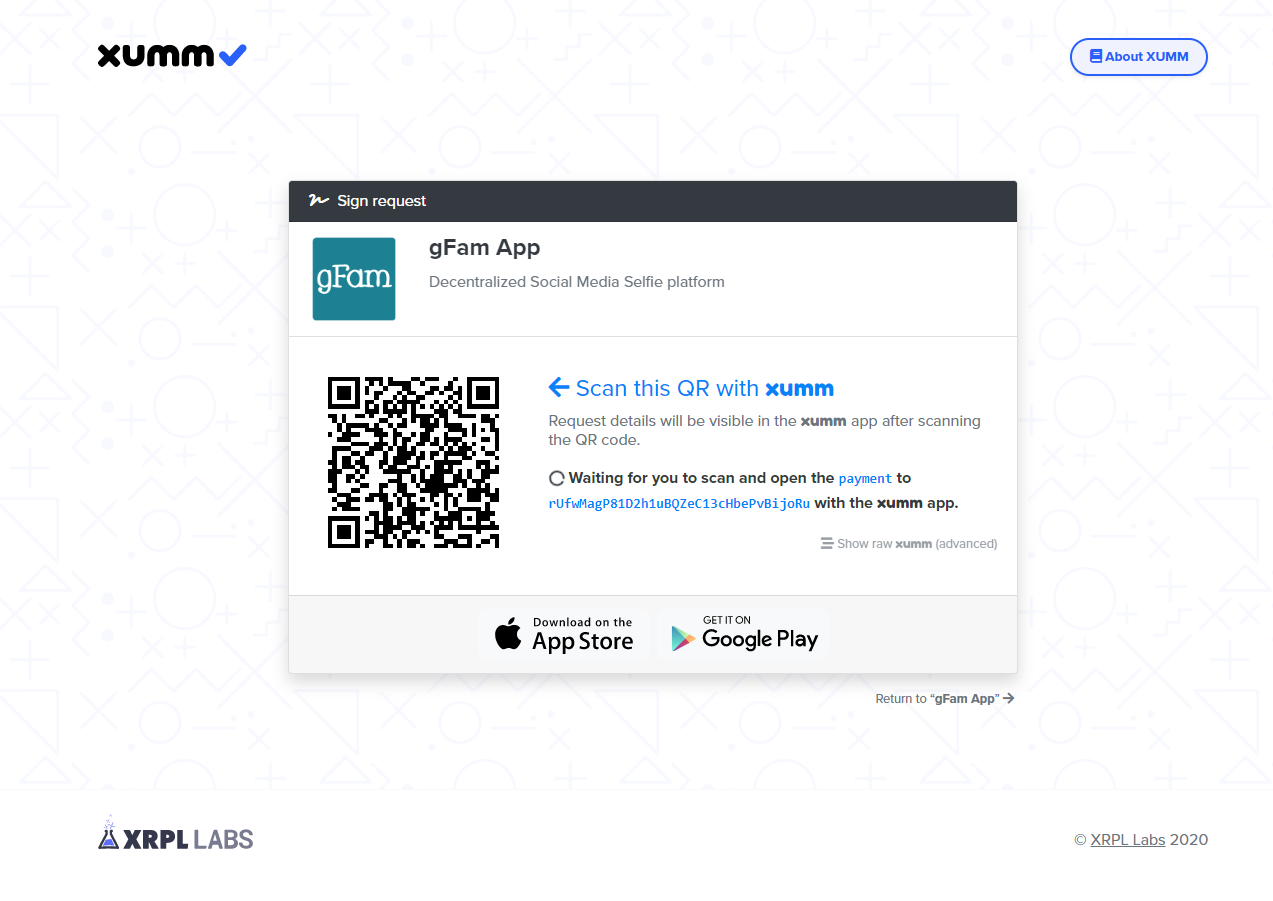
Task: Follow the Return to gFam App link
Action: (945, 699)
